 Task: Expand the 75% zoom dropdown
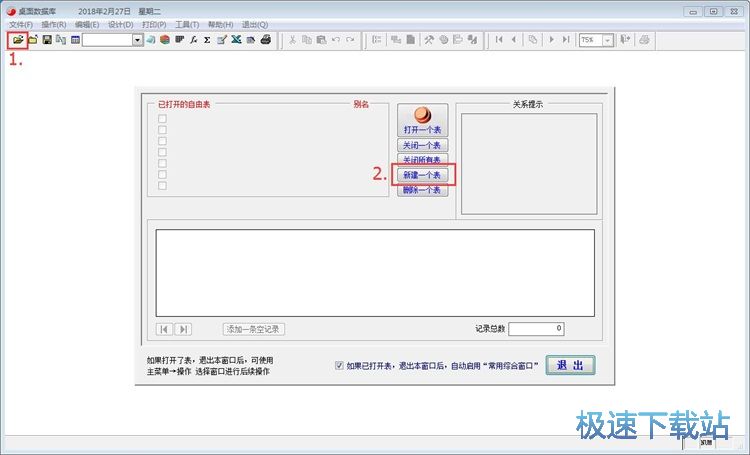(607, 40)
